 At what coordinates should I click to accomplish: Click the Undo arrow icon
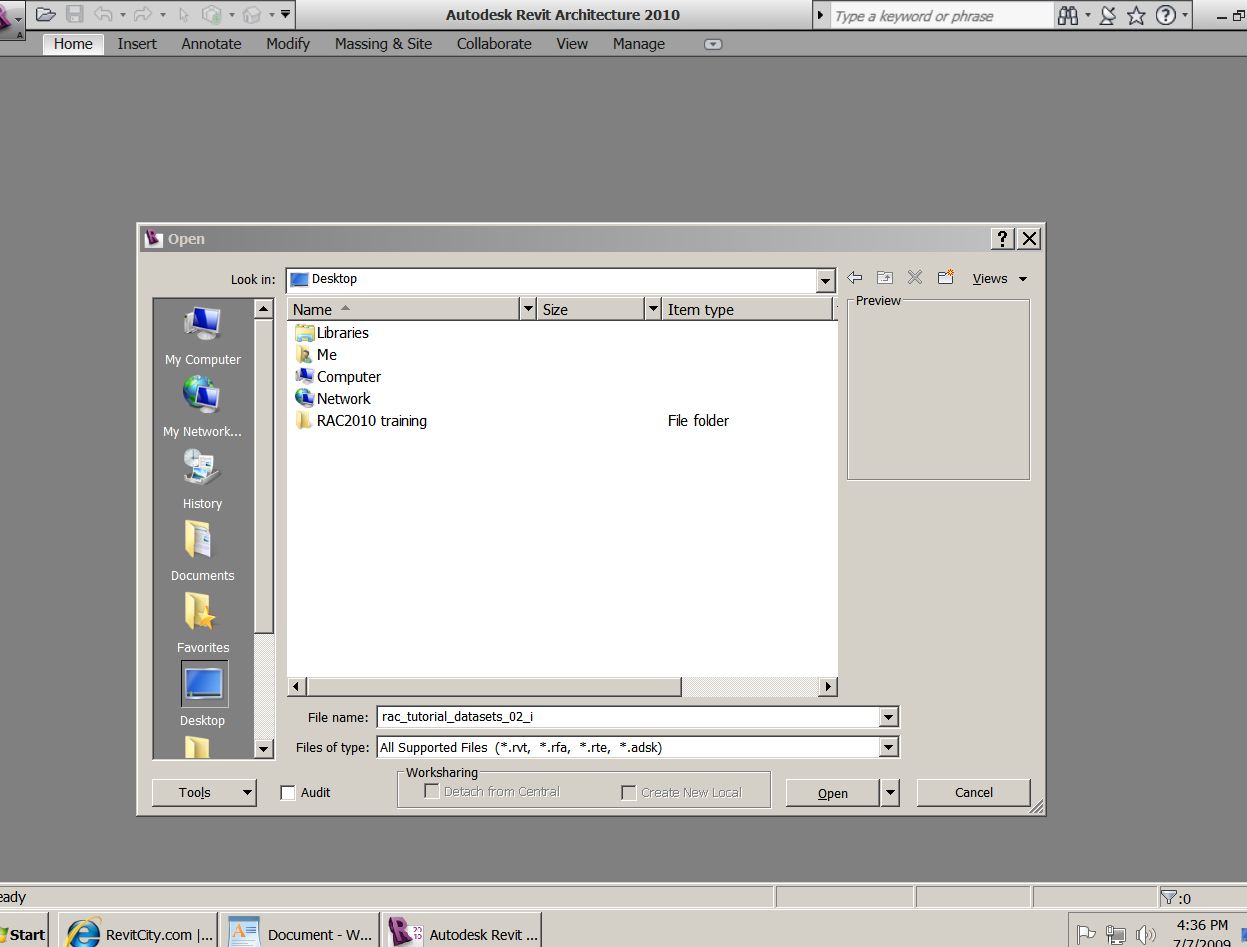click(104, 14)
